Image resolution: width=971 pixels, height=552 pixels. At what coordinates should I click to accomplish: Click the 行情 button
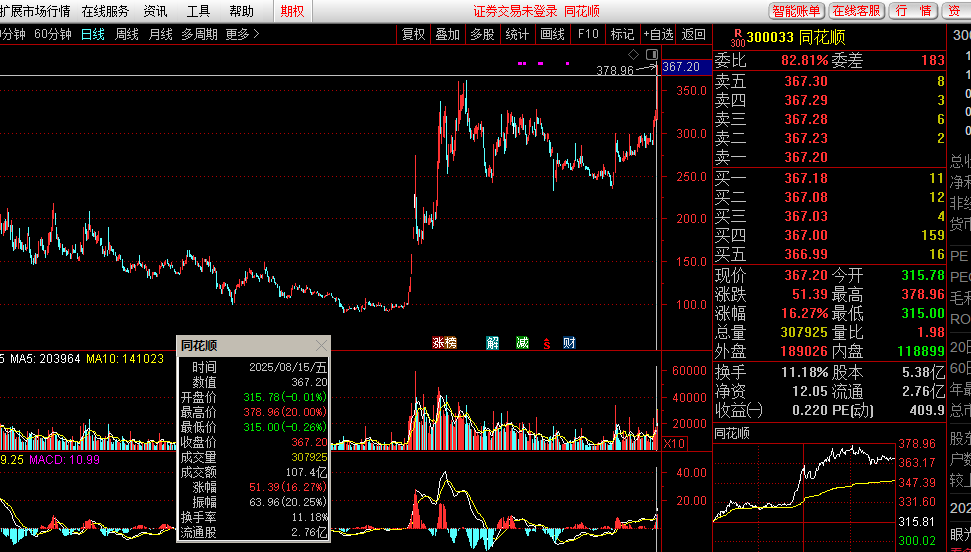click(913, 11)
